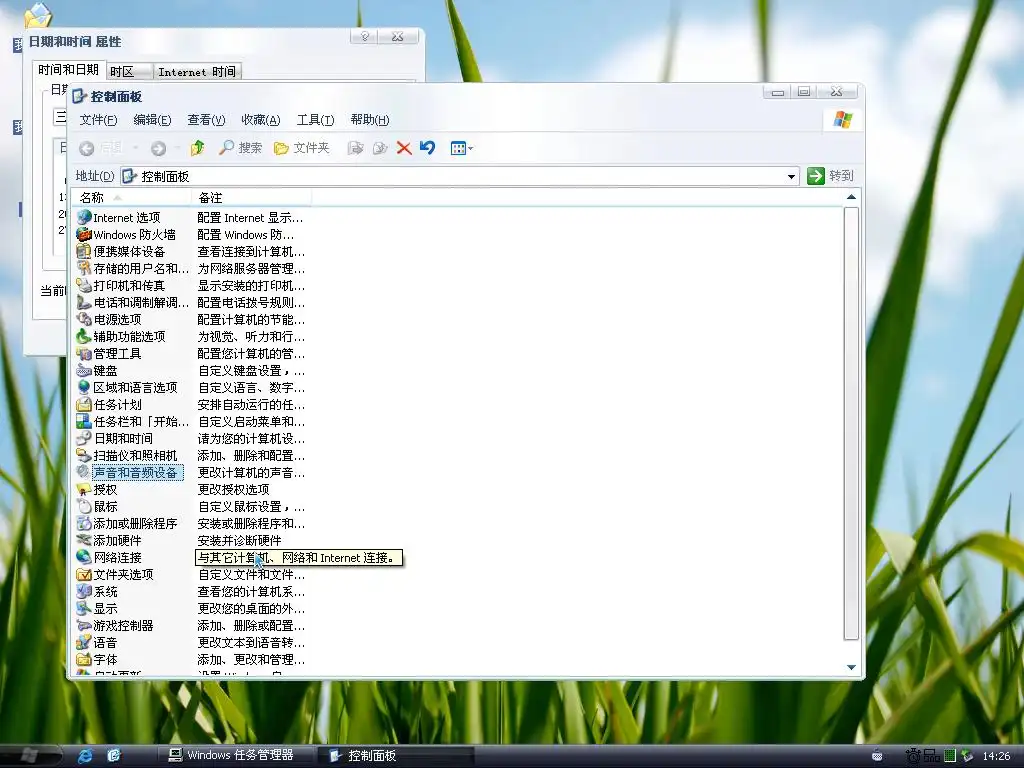Open the 搜索 search toolbar button

click(x=240, y=148)
